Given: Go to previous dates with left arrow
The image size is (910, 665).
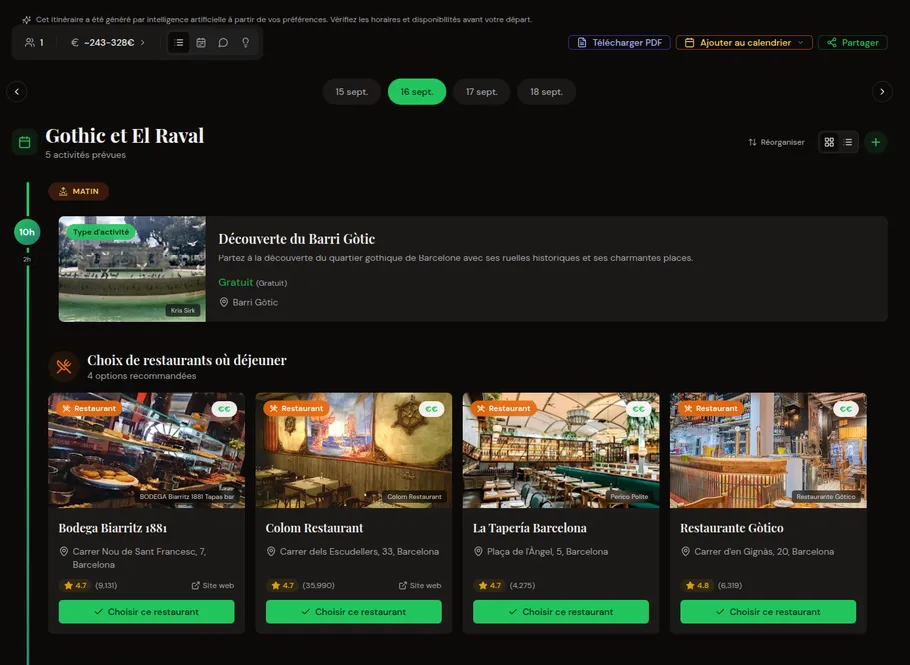Looking at the screenshot, I should 17,92.
